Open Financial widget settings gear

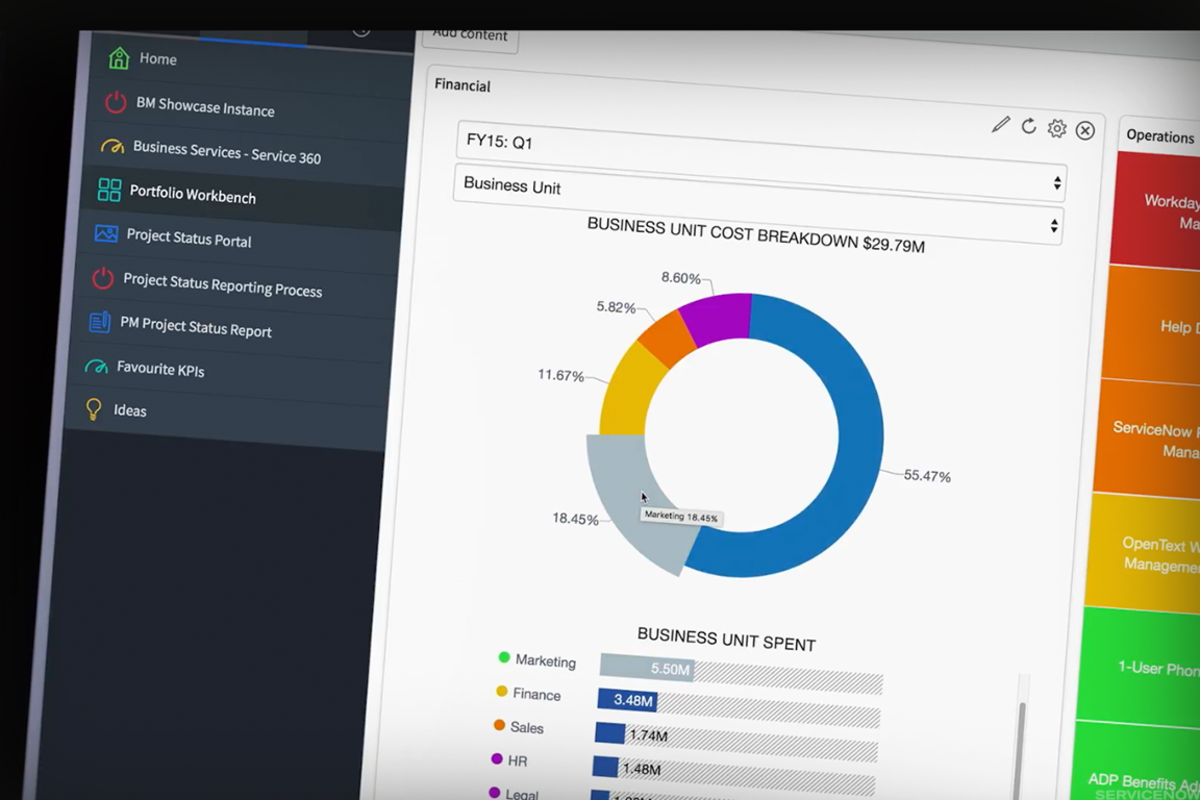click(x=1056, y=128)
